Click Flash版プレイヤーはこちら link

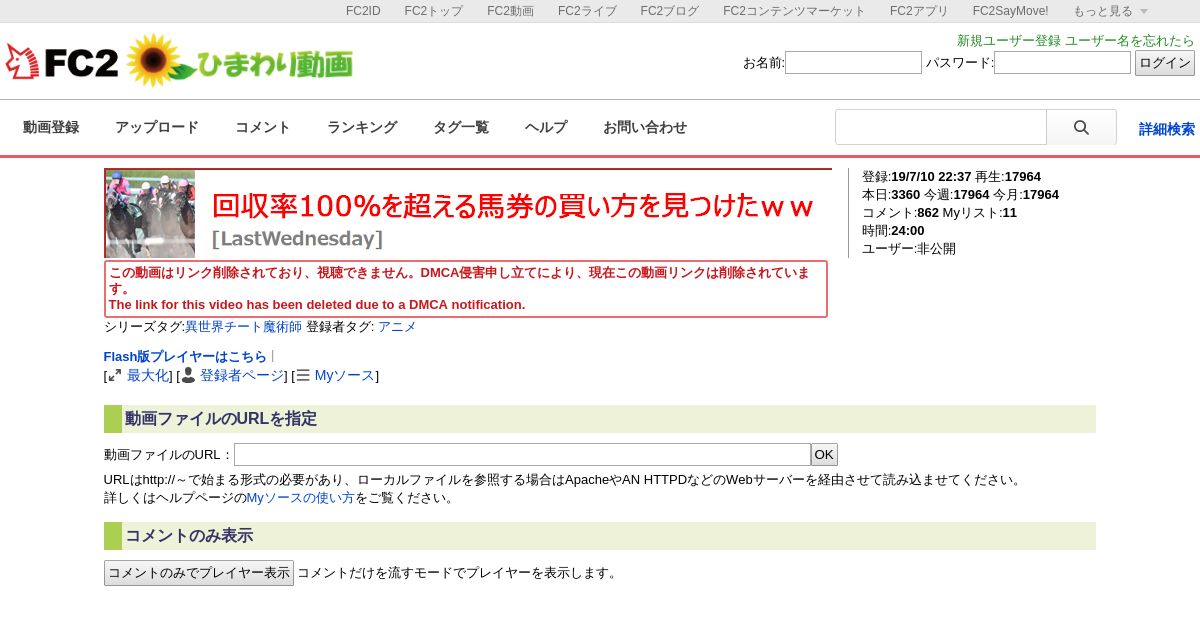tap(185, 357)
